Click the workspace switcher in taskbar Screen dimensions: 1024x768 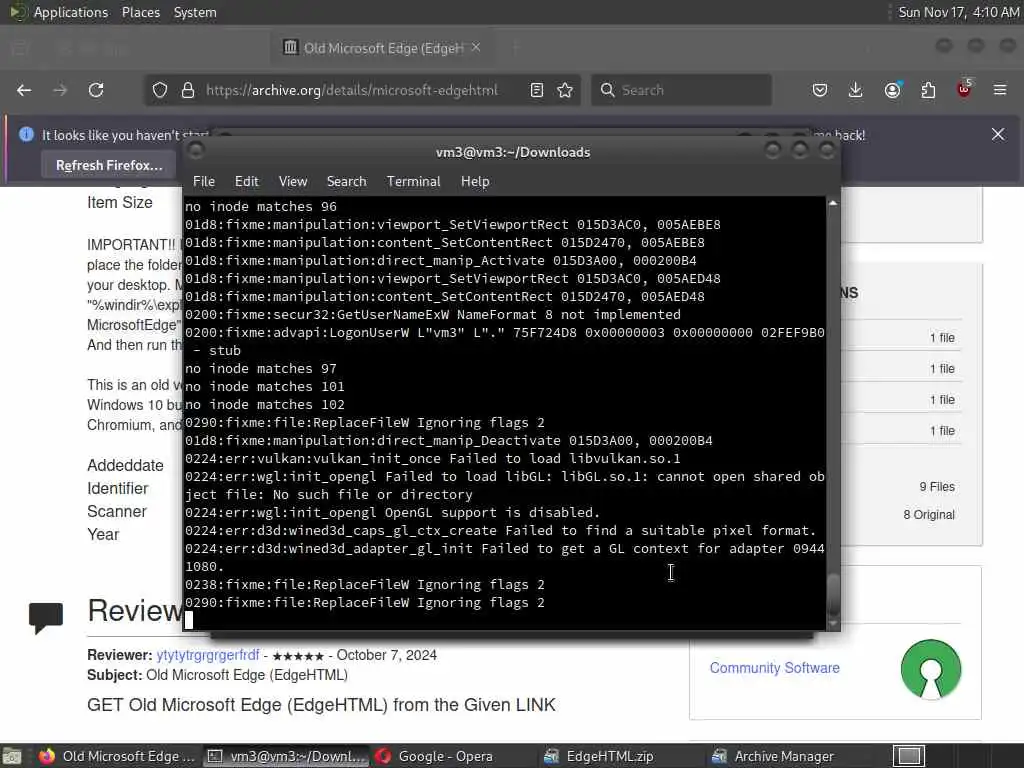909,756
